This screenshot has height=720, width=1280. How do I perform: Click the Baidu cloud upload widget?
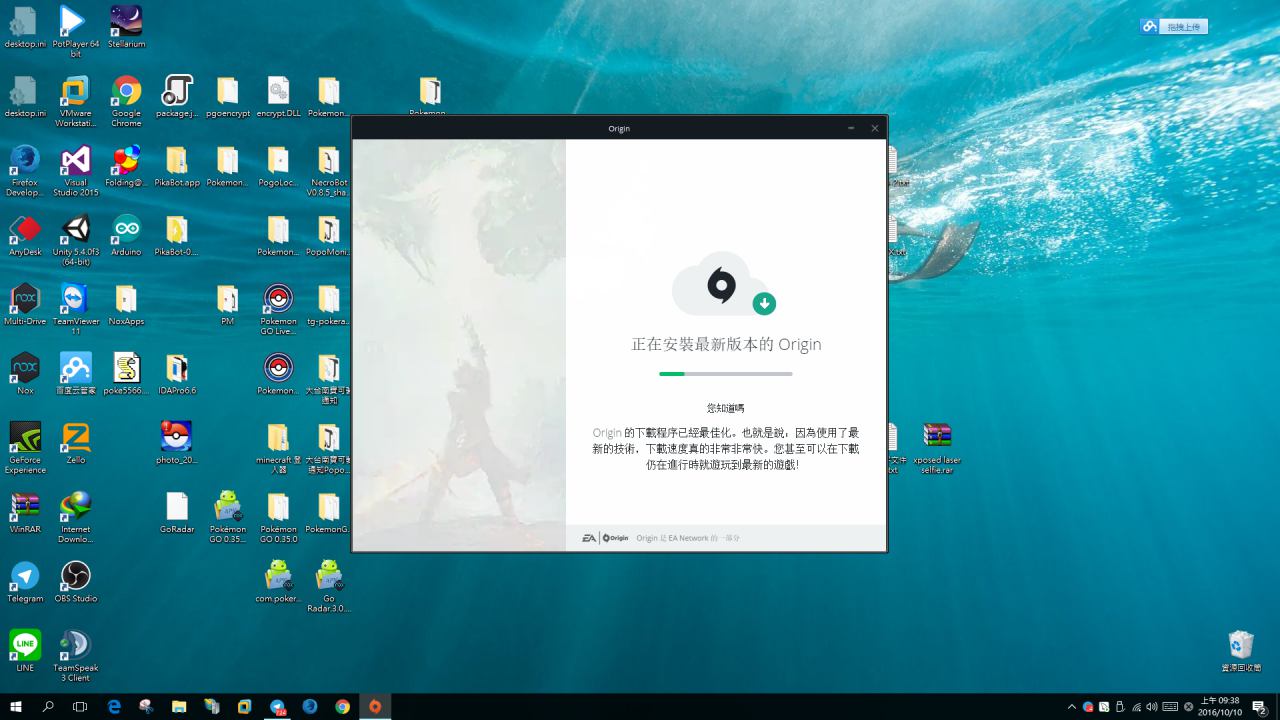pos(1174,27)
